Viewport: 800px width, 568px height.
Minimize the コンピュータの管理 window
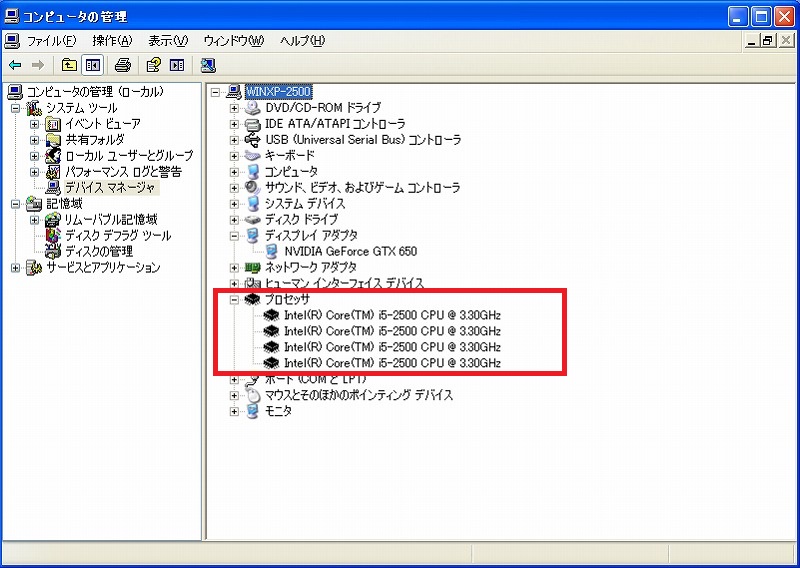pos(738,16)
